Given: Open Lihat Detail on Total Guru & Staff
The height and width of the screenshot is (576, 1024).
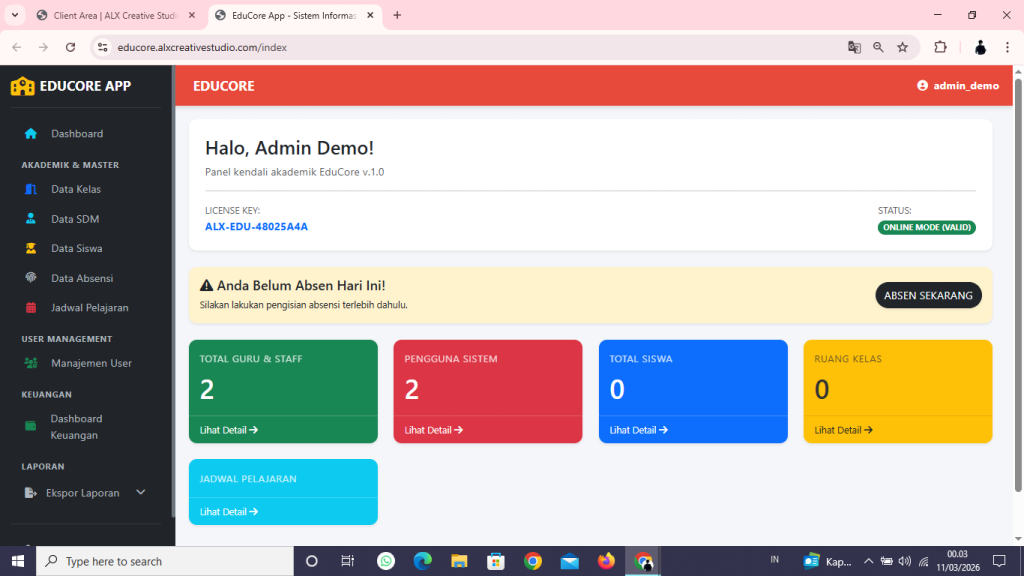Looking at the screenshot, I should pos(229,430).
